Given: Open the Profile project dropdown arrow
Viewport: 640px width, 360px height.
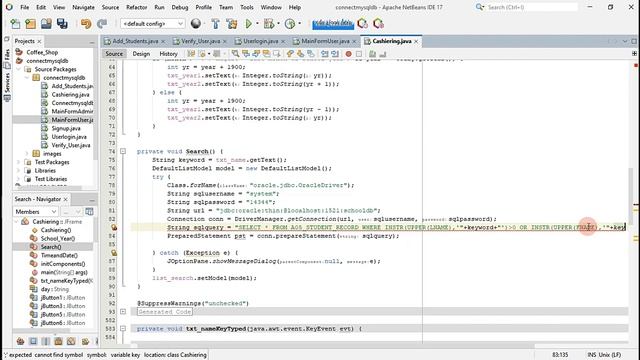Looking at the screenshot, I should click(x=300, y=24).
